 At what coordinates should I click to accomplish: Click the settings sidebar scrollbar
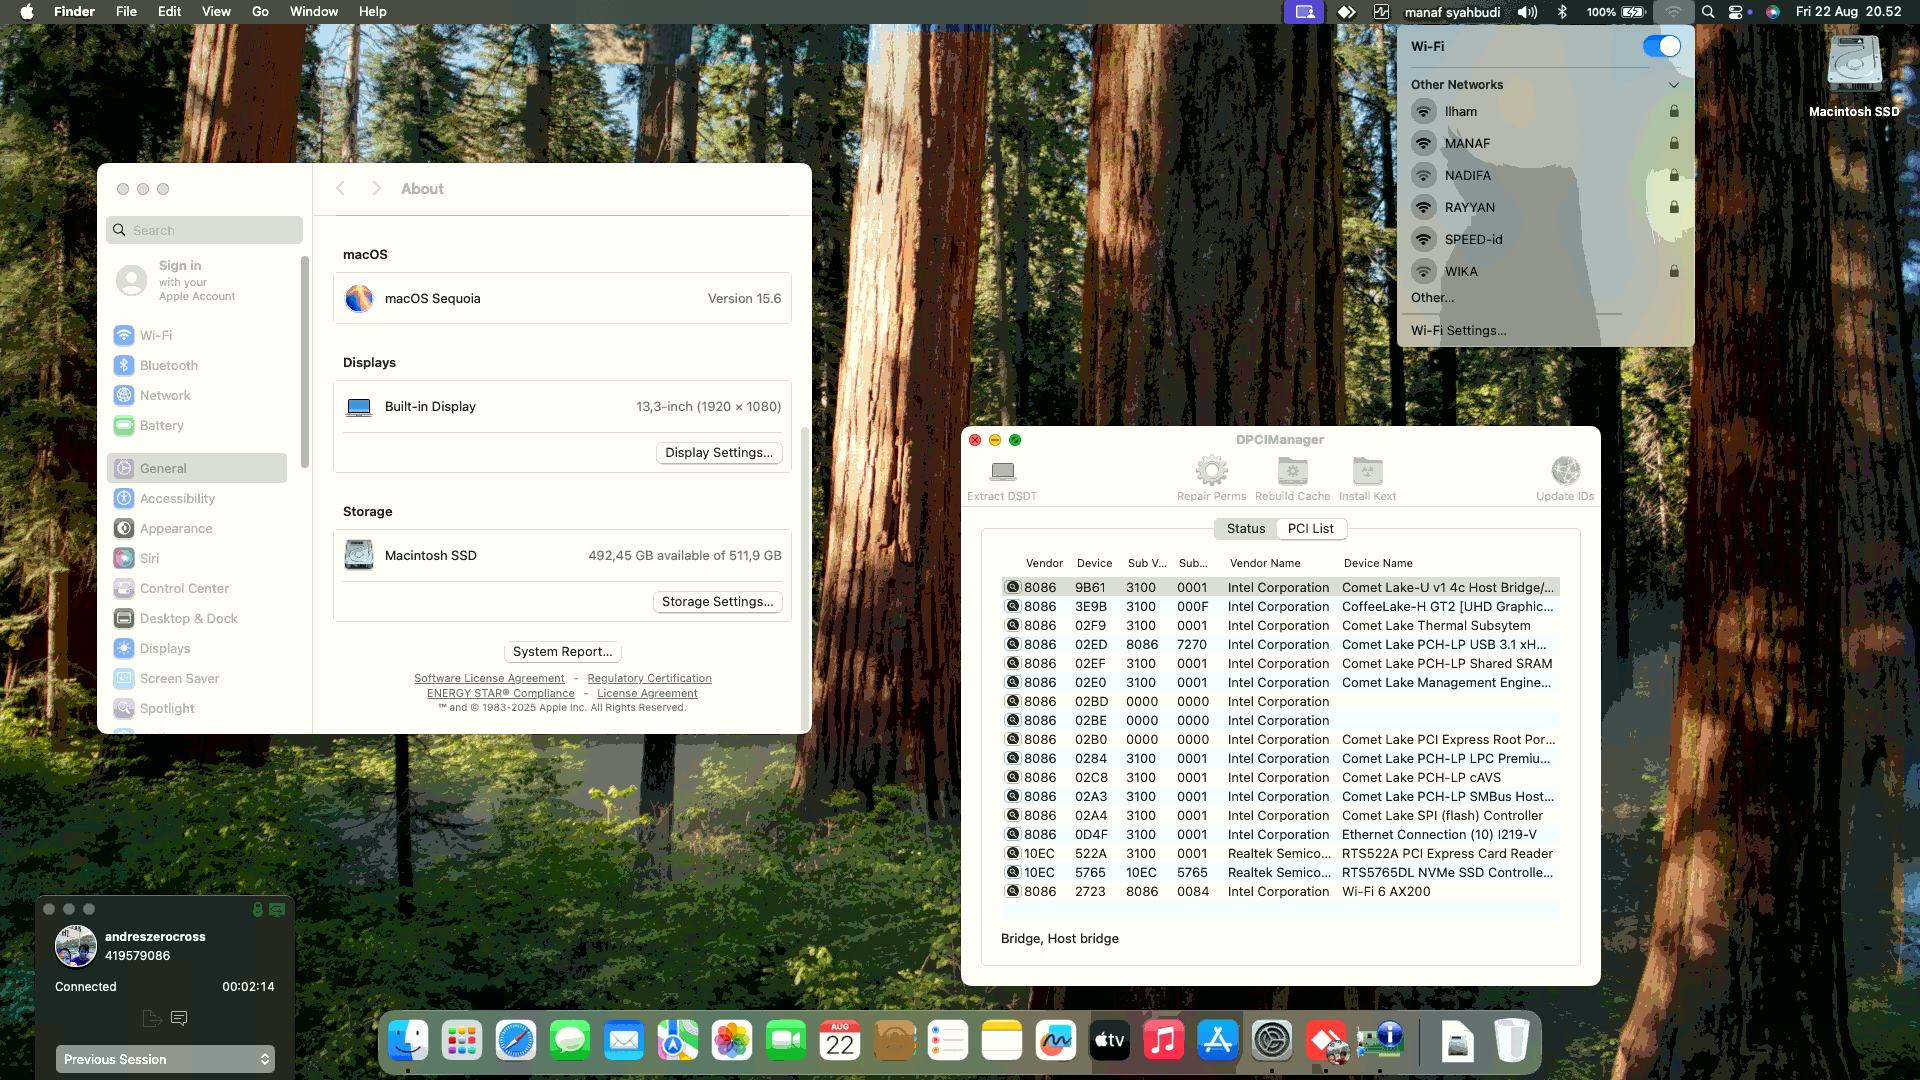(305, 362)
